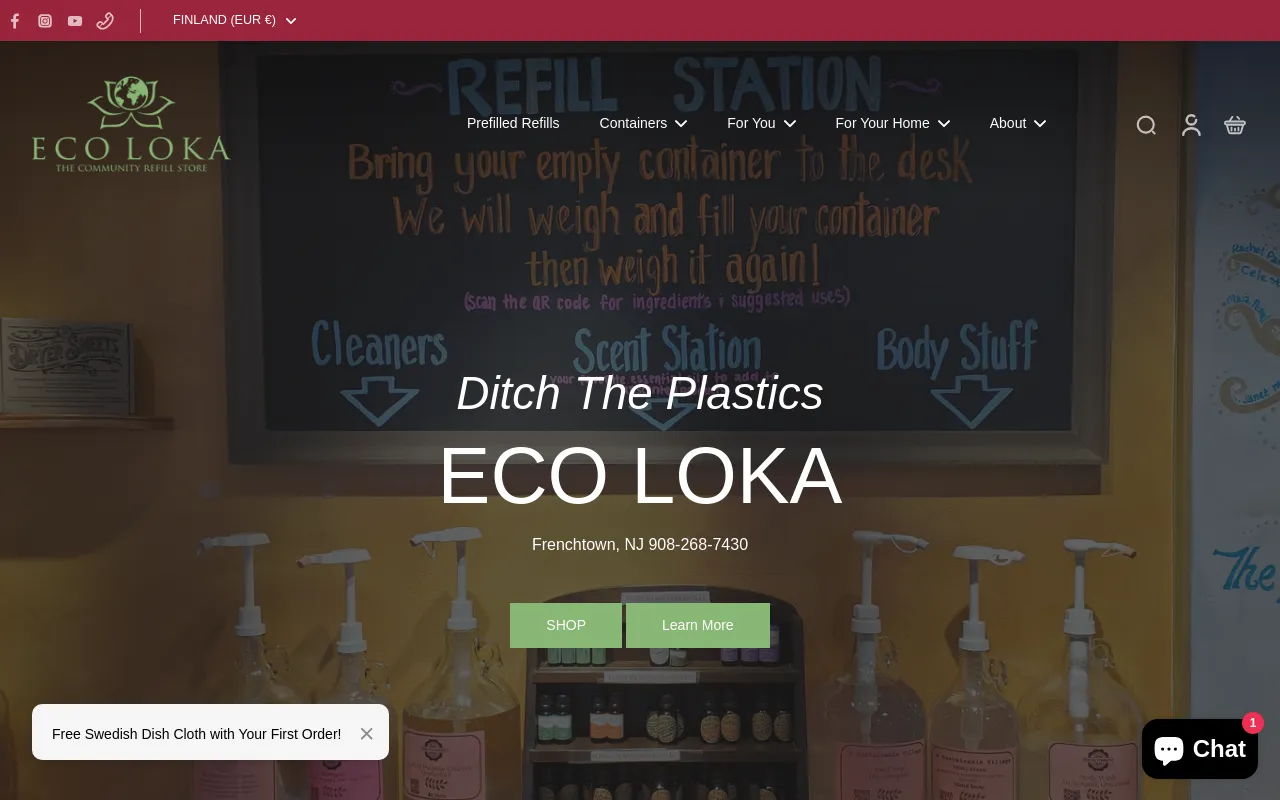Image resolution: width=1280 pixels, height=800 pixels.
Task: Open the YouTube social link icon
Action: [x=75, y=21]
